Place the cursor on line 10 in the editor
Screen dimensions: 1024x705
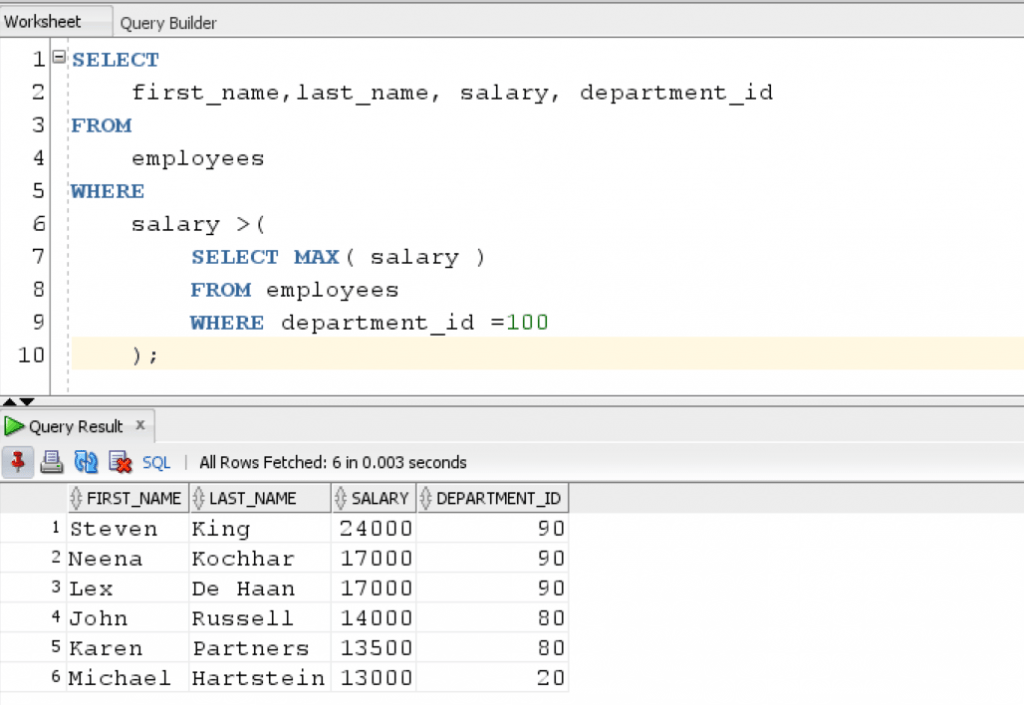click(200, 355)
